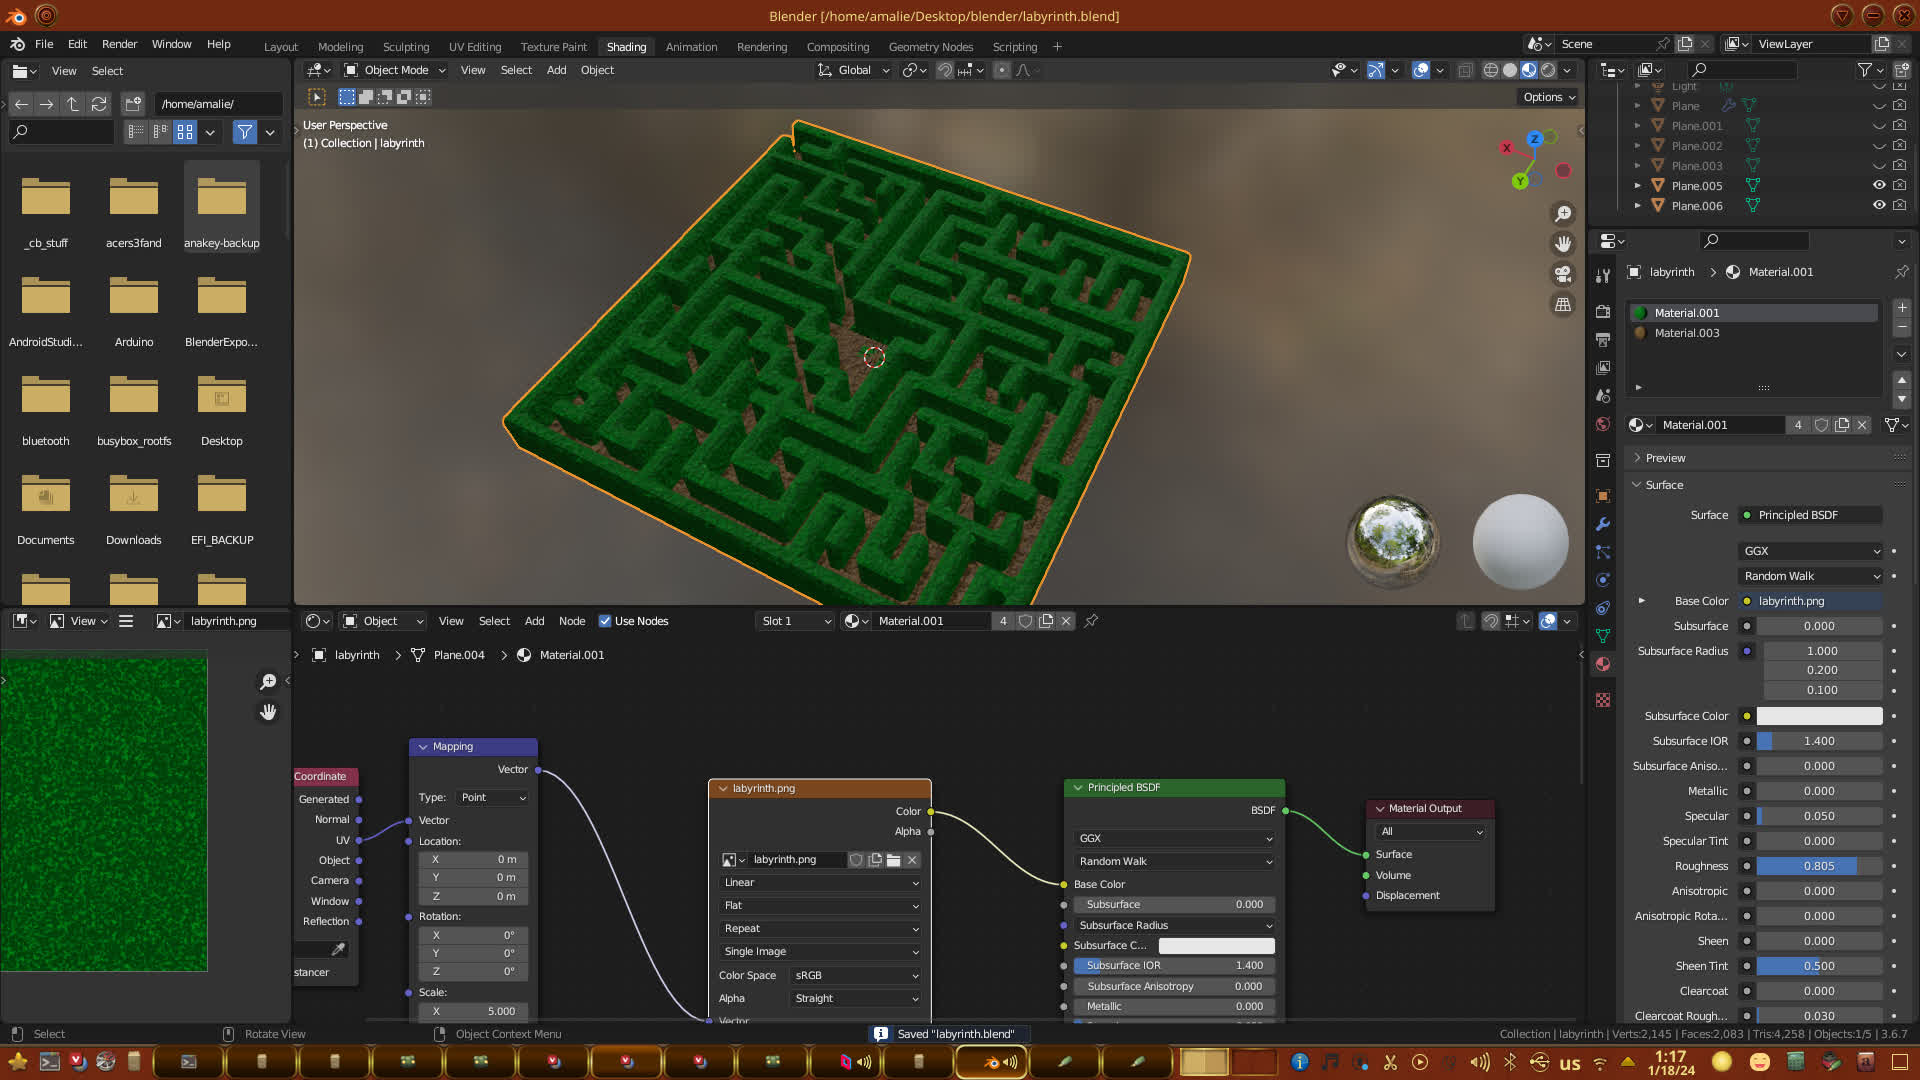Screen dimensions: 1920x1080
Task: Click the Options button in viewport header
Action: tap(1548, 97)
